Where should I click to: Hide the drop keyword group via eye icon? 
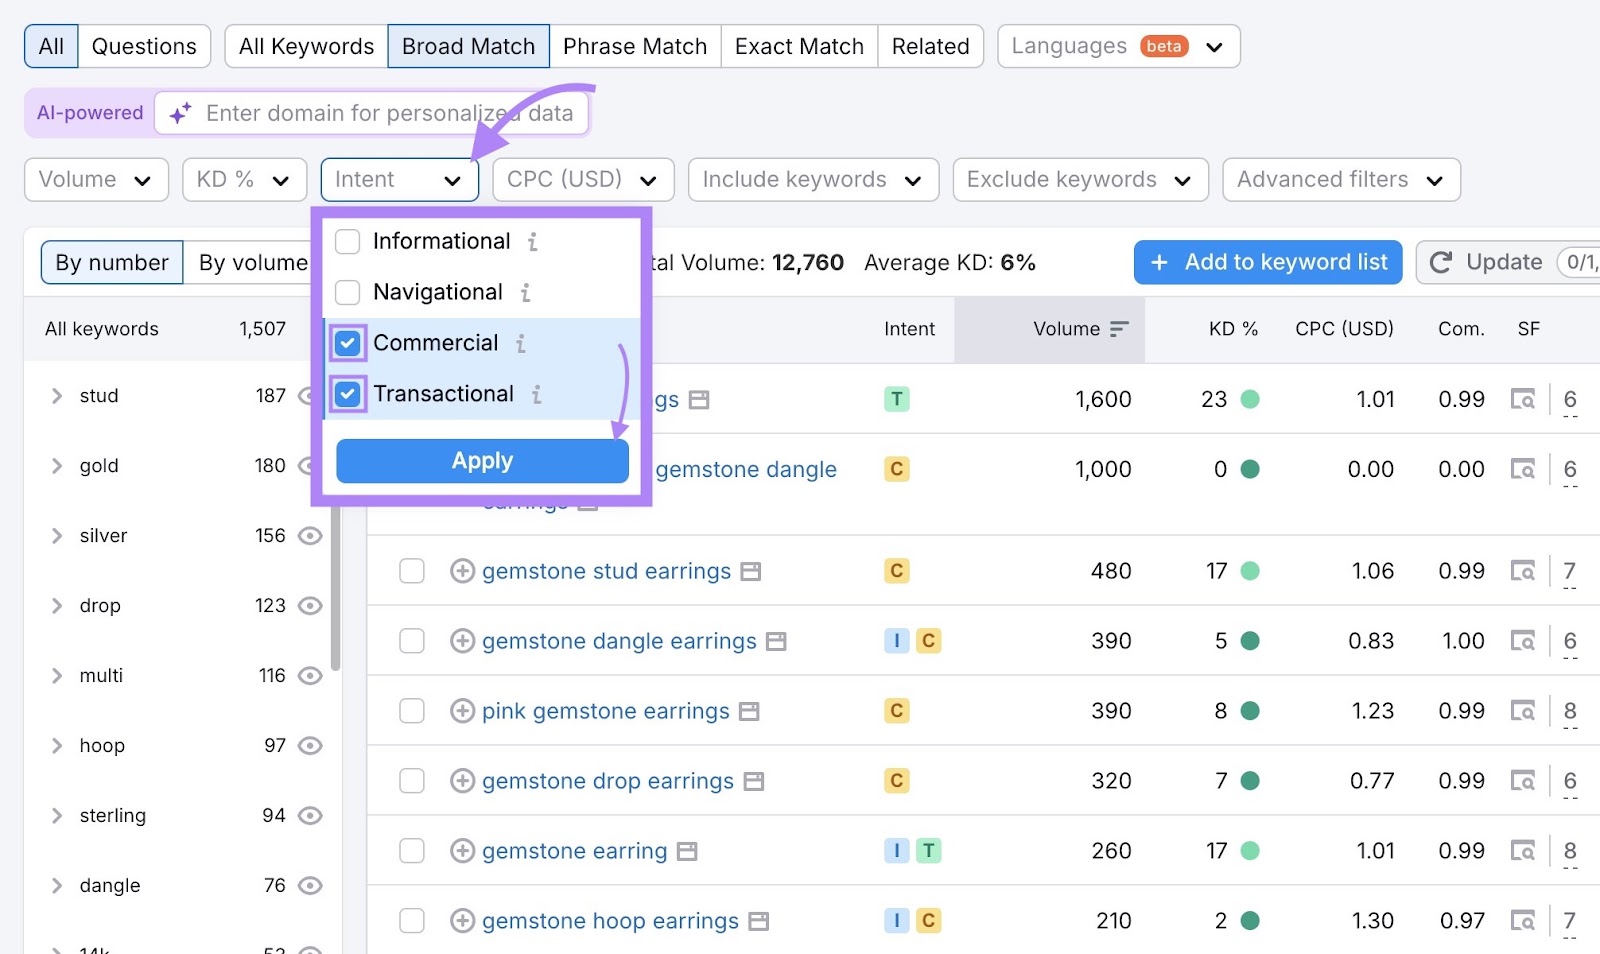(310, 605)
